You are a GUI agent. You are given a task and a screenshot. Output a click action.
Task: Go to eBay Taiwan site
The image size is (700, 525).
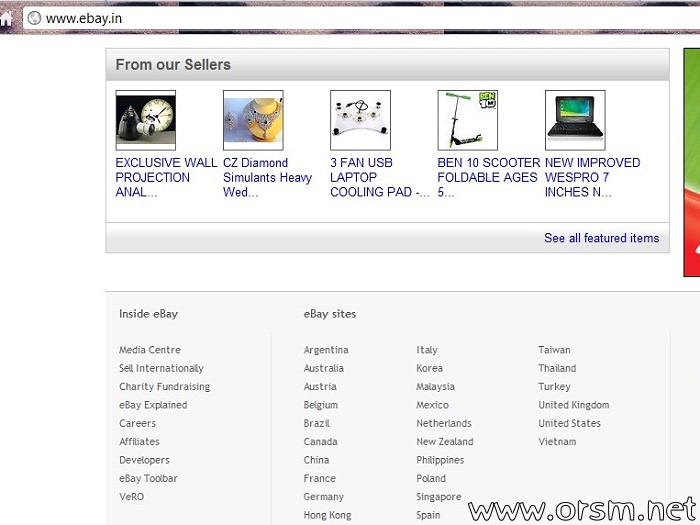pyautogui.click(x=554, y=350)
